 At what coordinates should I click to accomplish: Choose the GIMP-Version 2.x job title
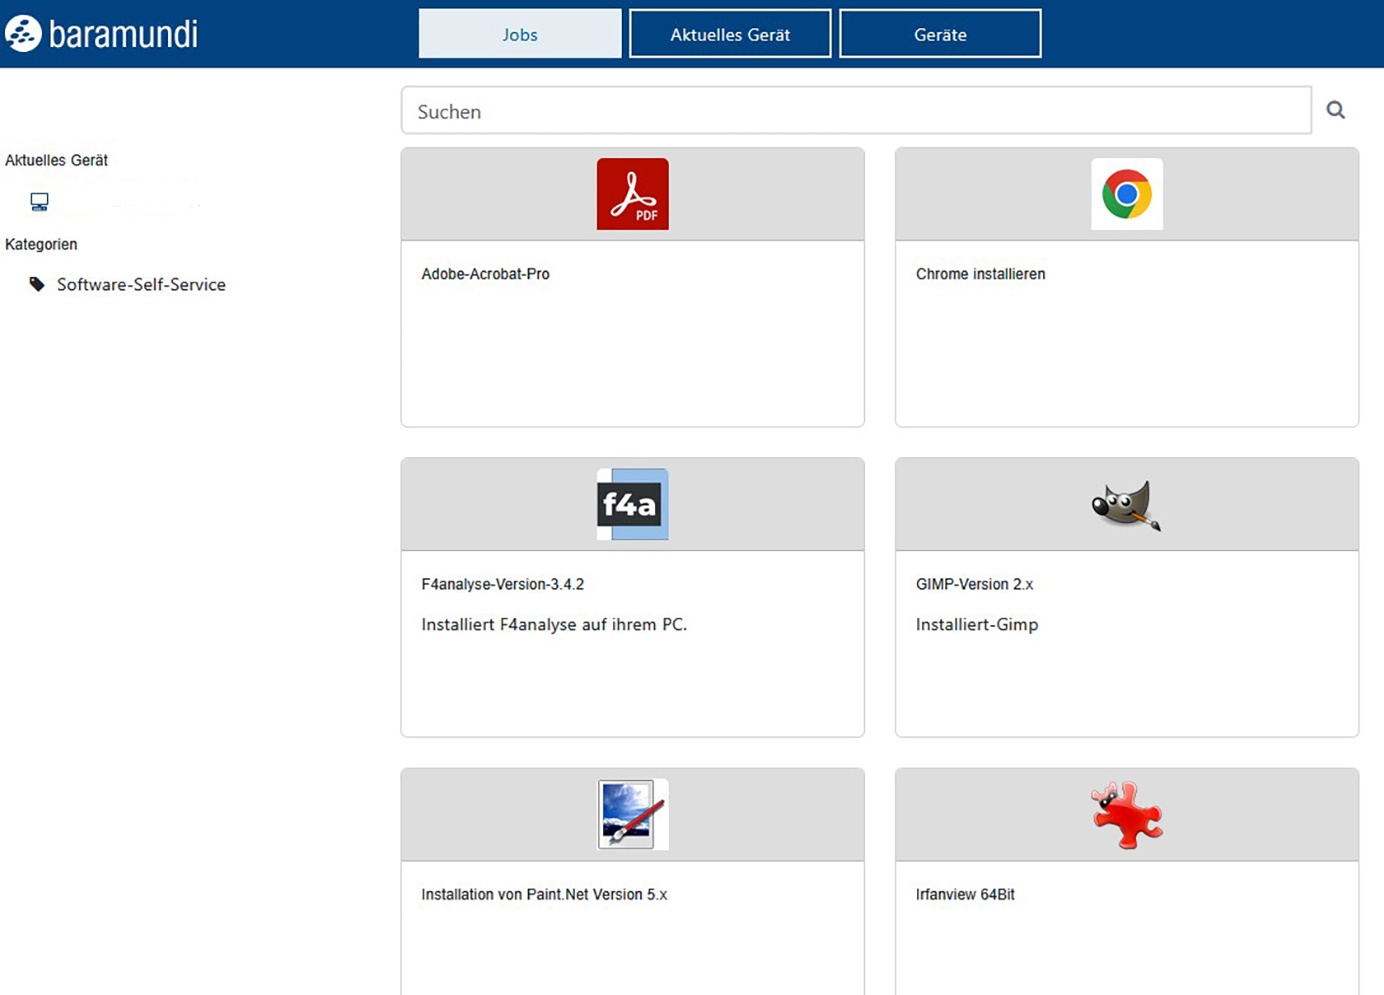974,584
